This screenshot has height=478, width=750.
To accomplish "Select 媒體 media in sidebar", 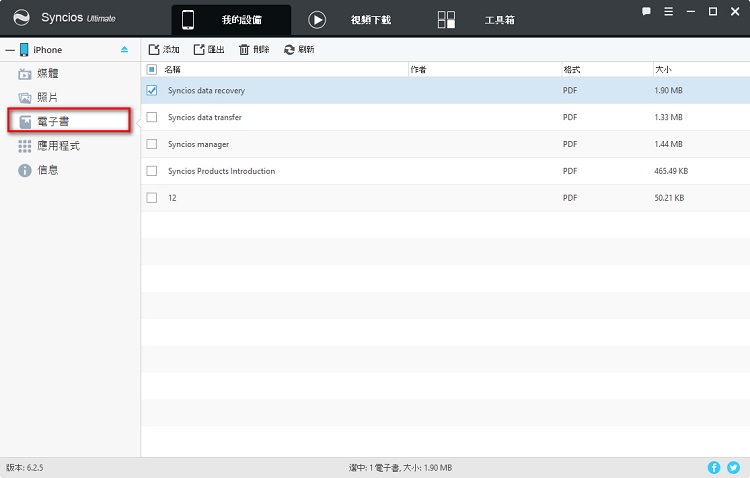I will coord(48,73).
